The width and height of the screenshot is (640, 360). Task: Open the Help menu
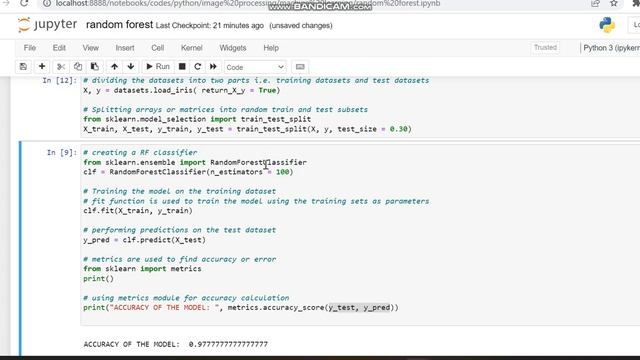coord(271,48)
